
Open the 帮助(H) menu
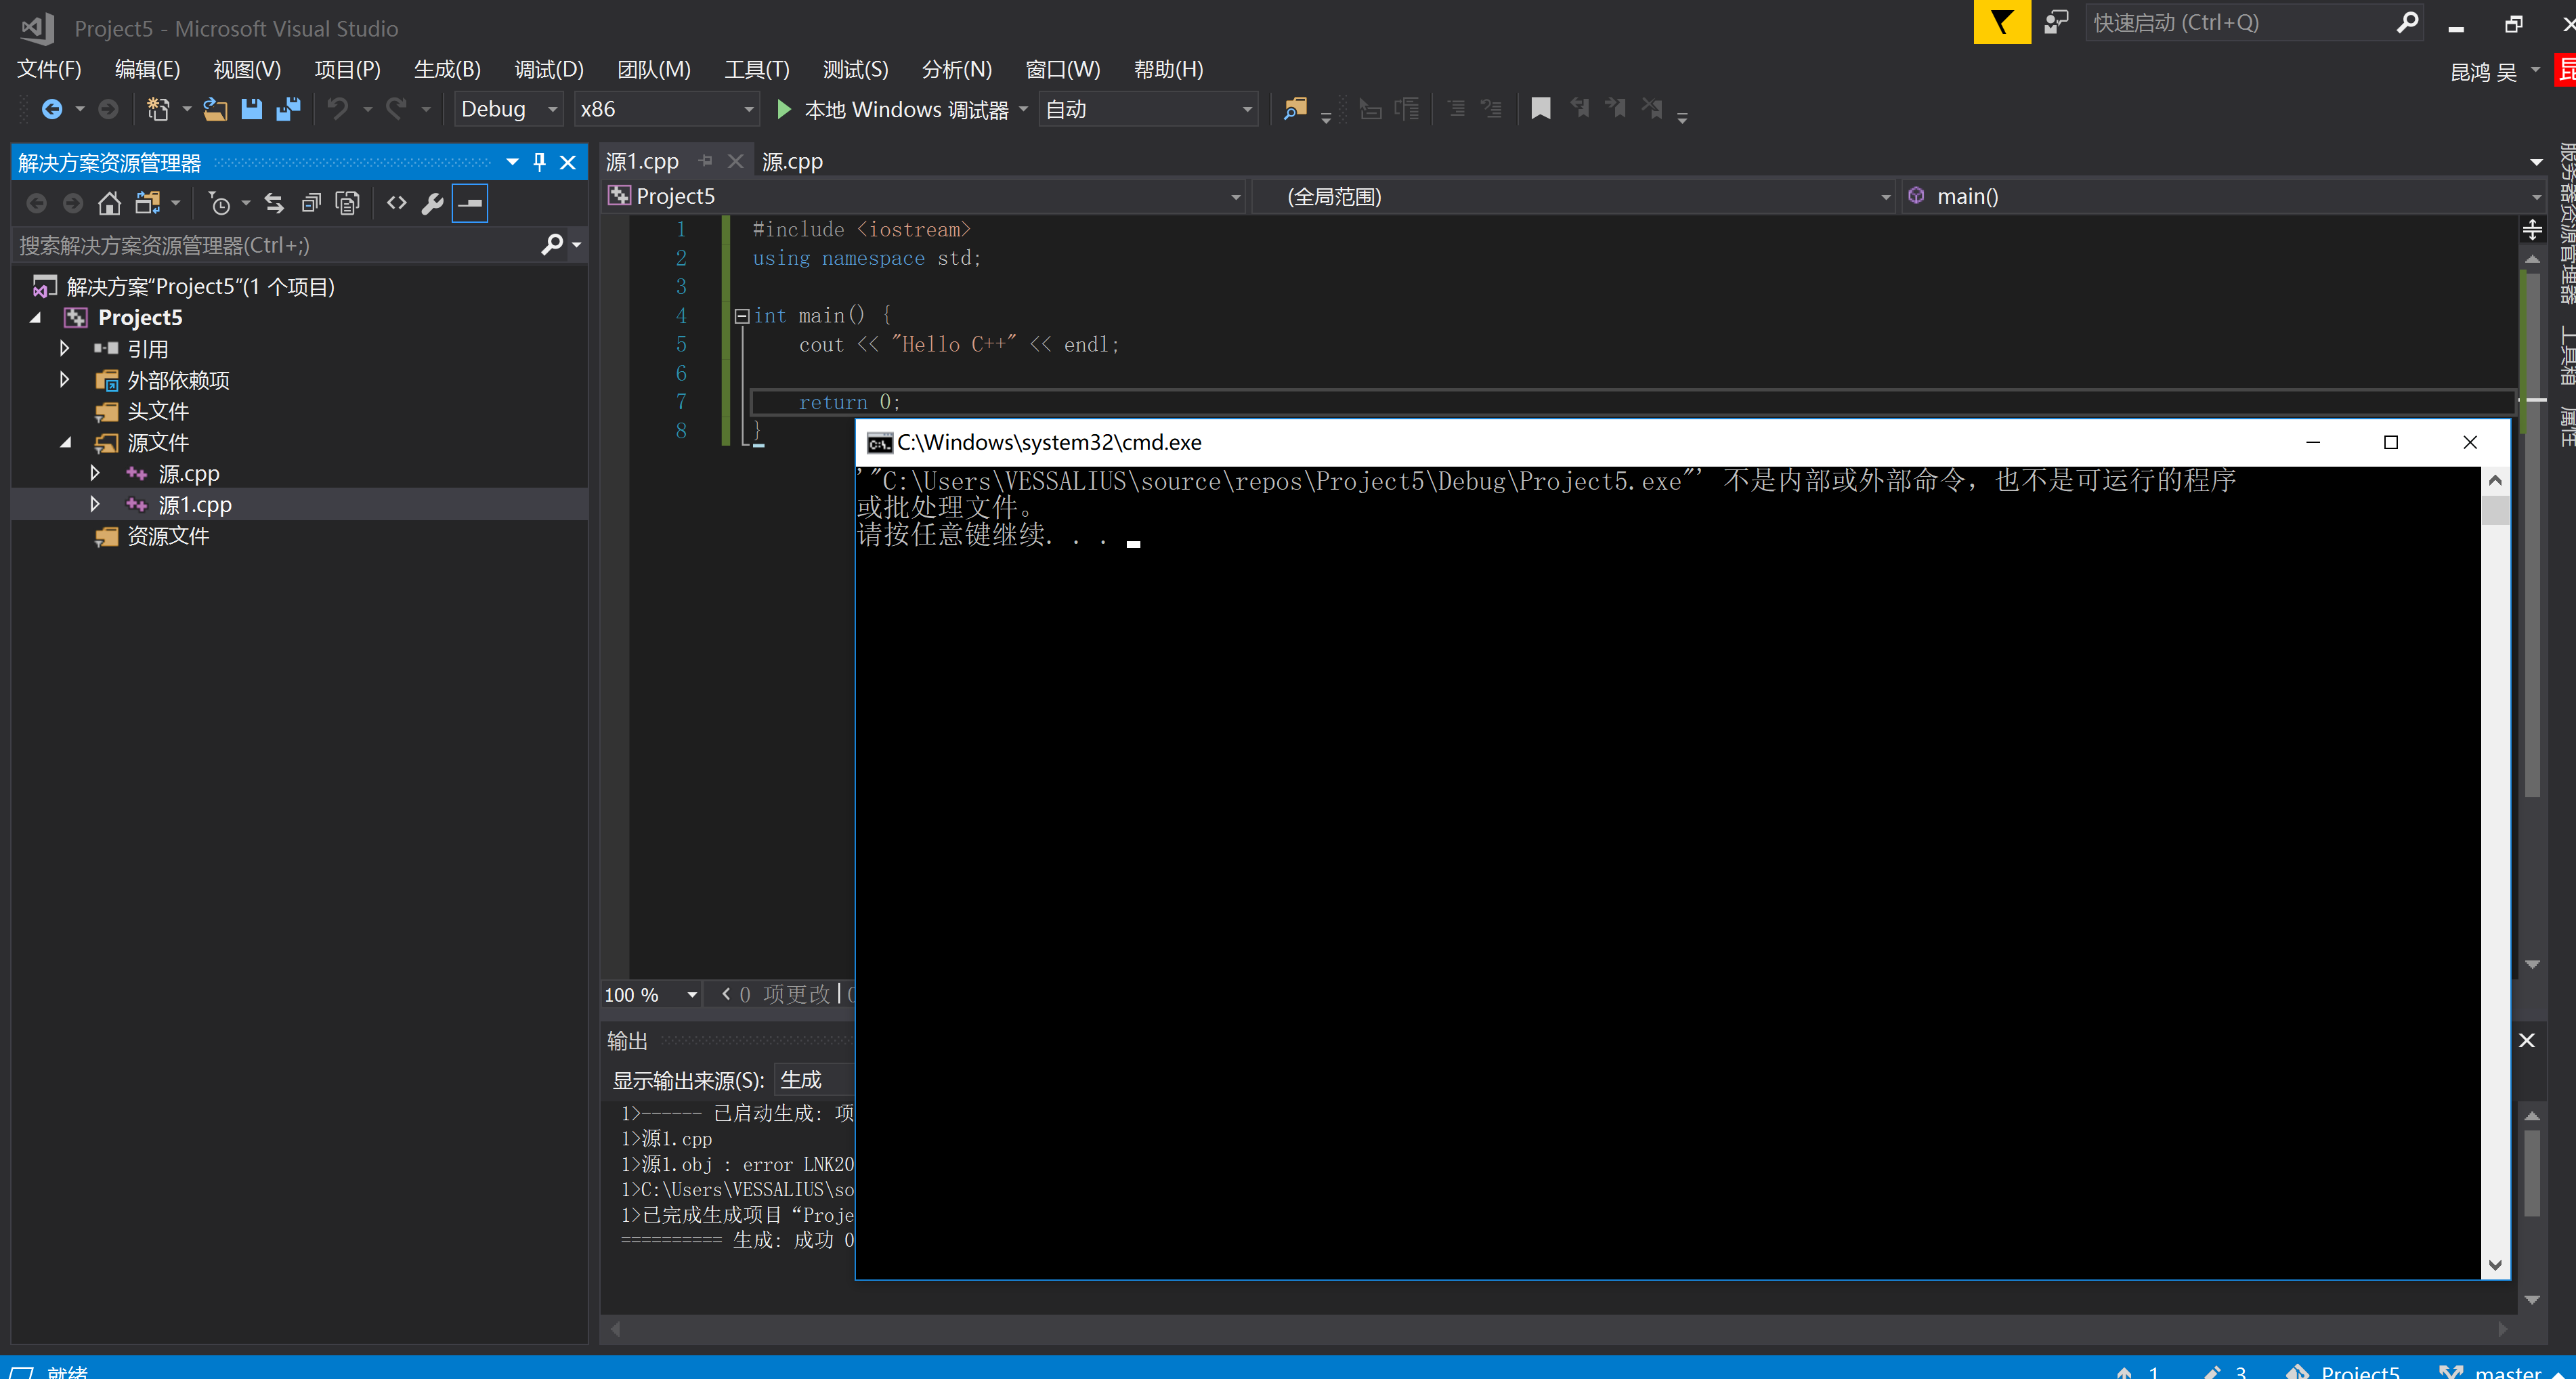tap(1168, 69)
